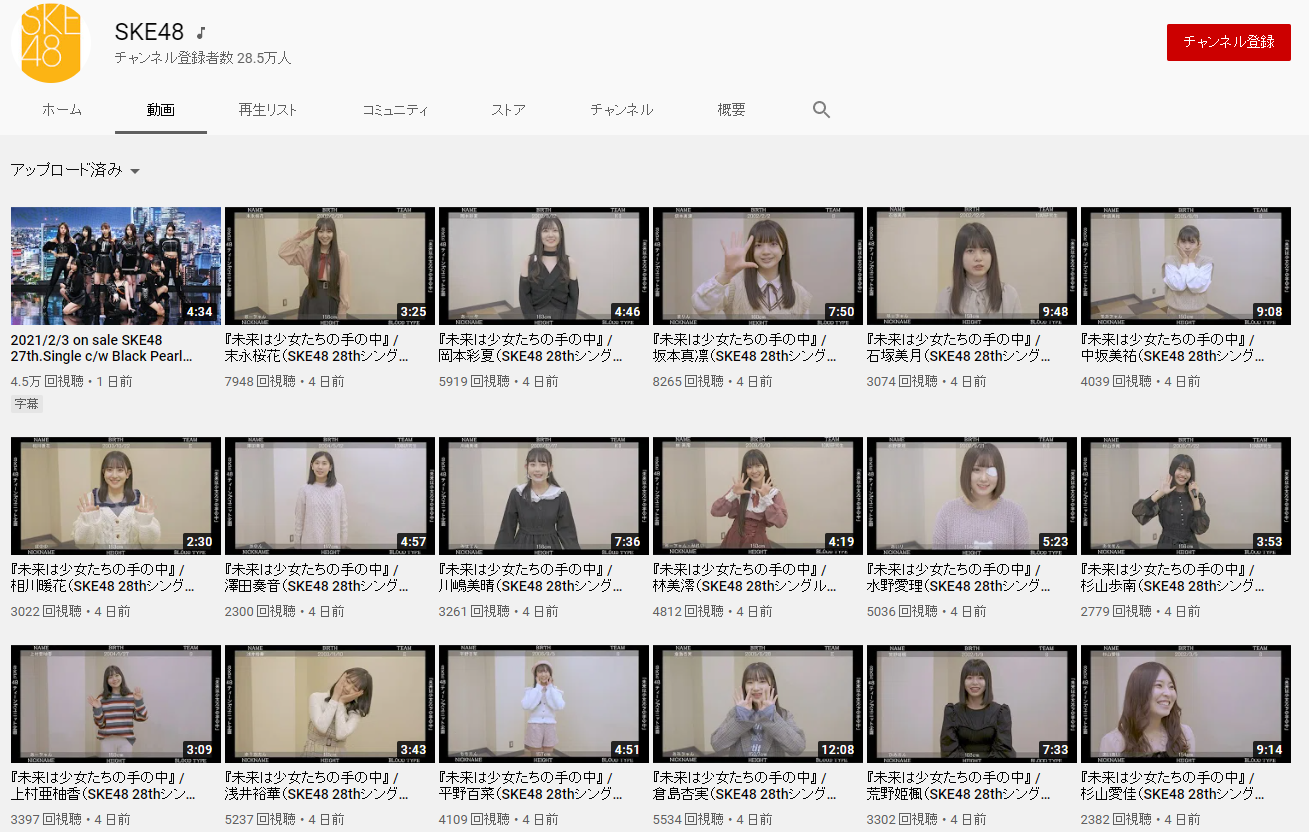Play the 林美澪 video thumbnail

click(758, 496)
